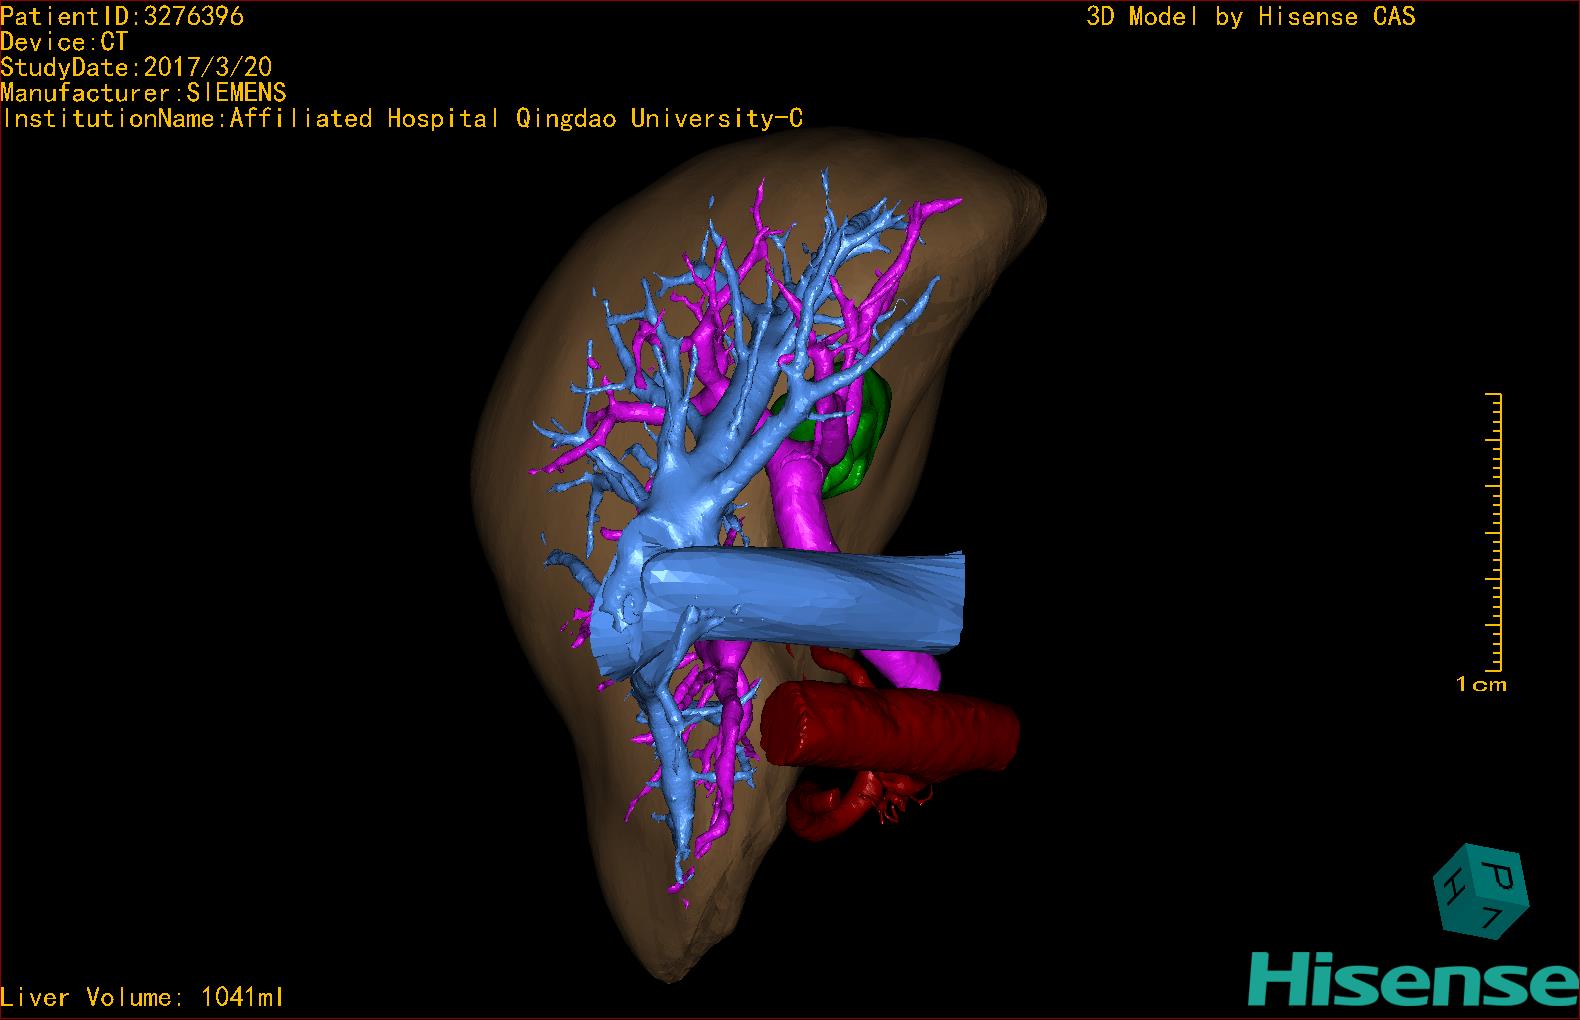The height and width of the screenshot is (1020, 1580).
Task: Select the StudyDate:2017/3/20 text
Action: tap(136, 67)
